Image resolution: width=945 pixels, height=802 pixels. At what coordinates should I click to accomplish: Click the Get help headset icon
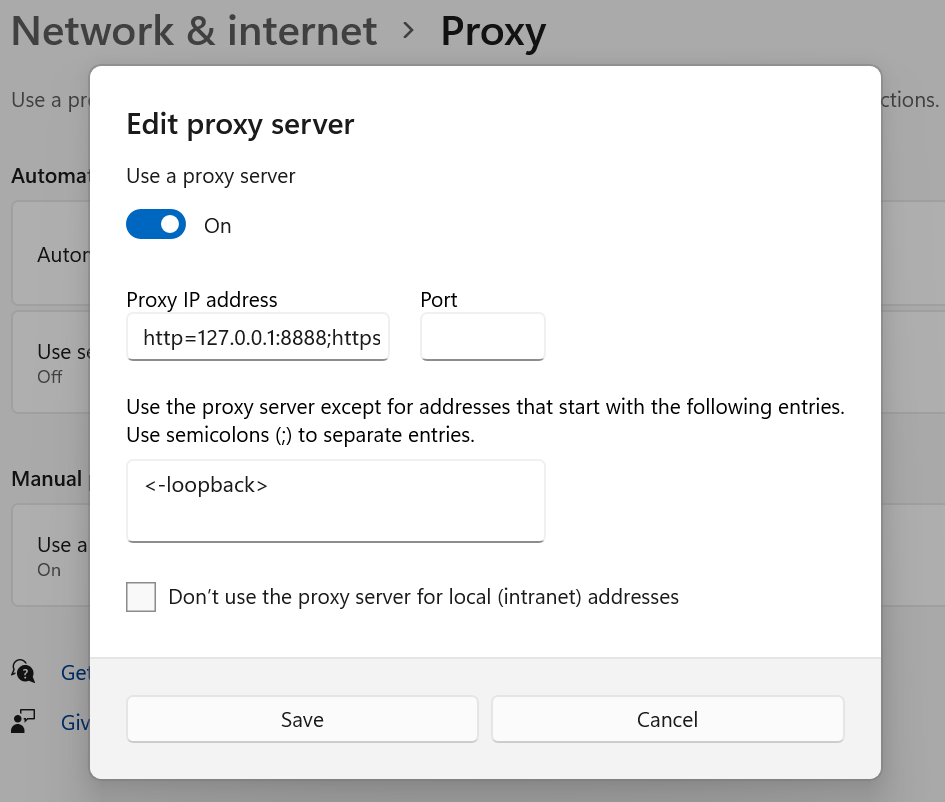point(22,671)
